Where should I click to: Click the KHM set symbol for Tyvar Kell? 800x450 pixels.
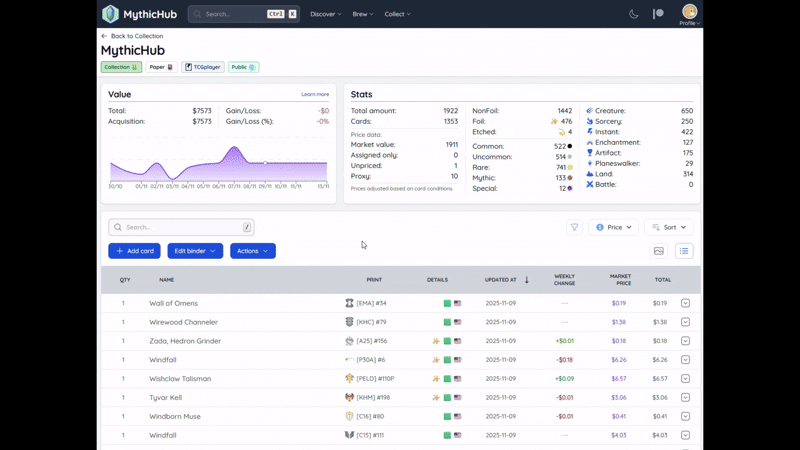coord(349,398)
